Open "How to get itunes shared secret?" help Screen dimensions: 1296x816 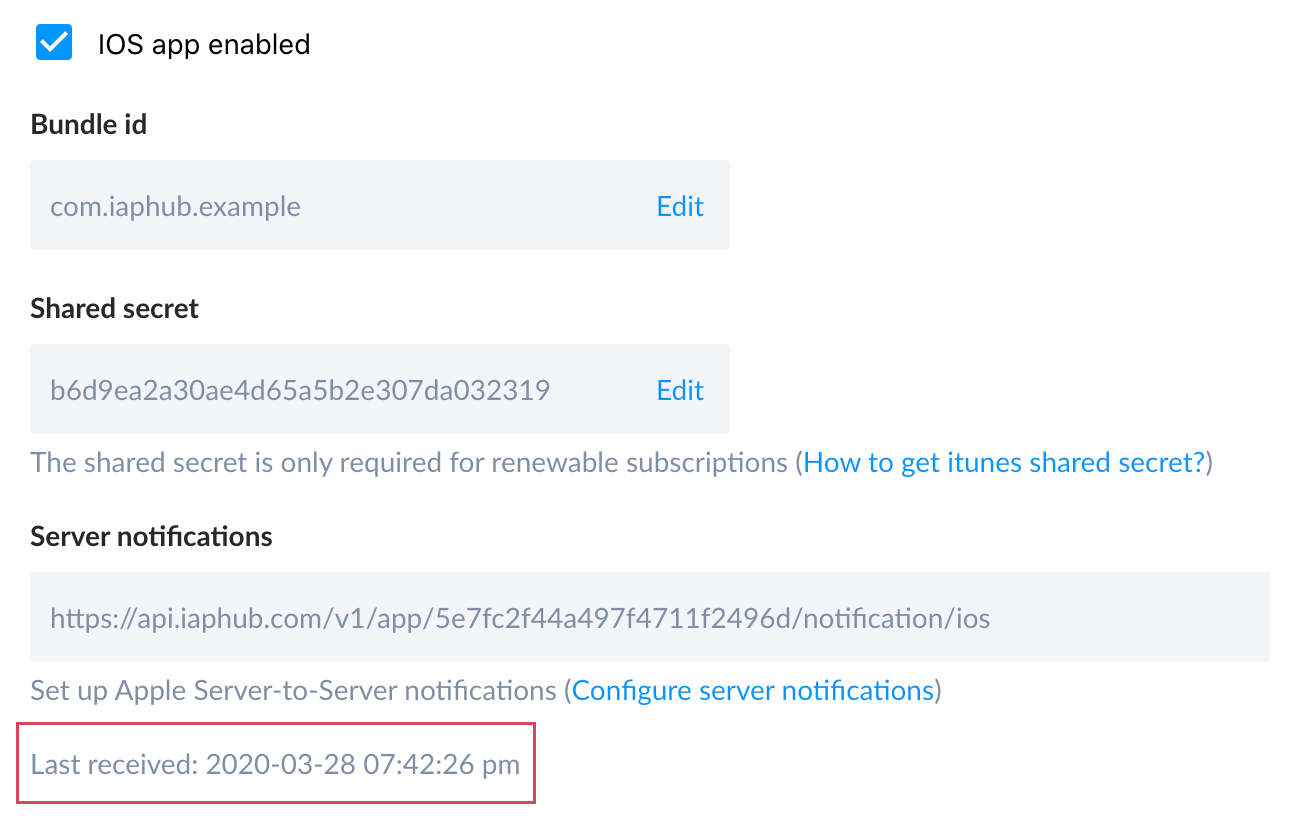(1004, 463)
